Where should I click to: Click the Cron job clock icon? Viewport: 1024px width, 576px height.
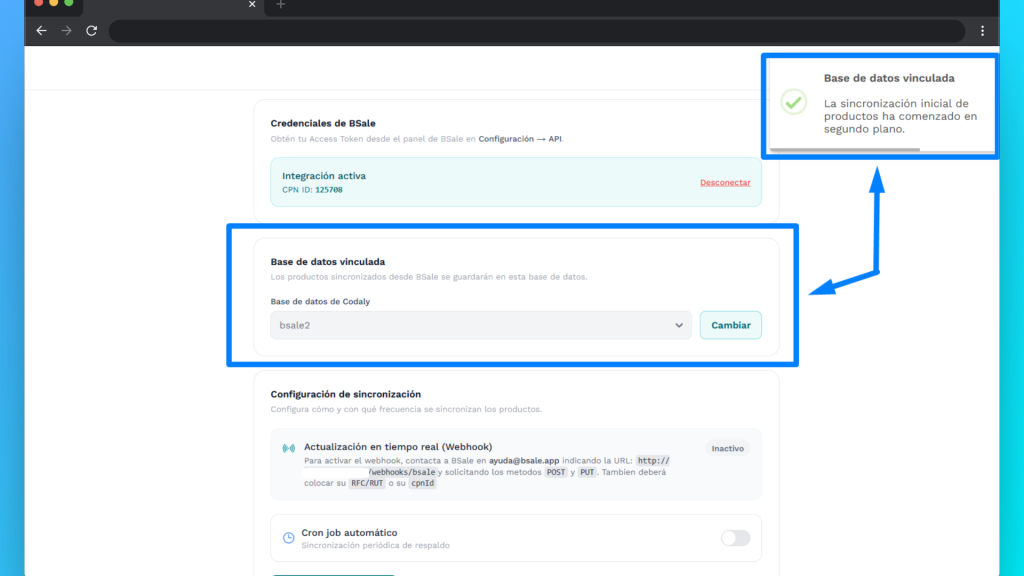pyautogui.click(x=289, y=538)
